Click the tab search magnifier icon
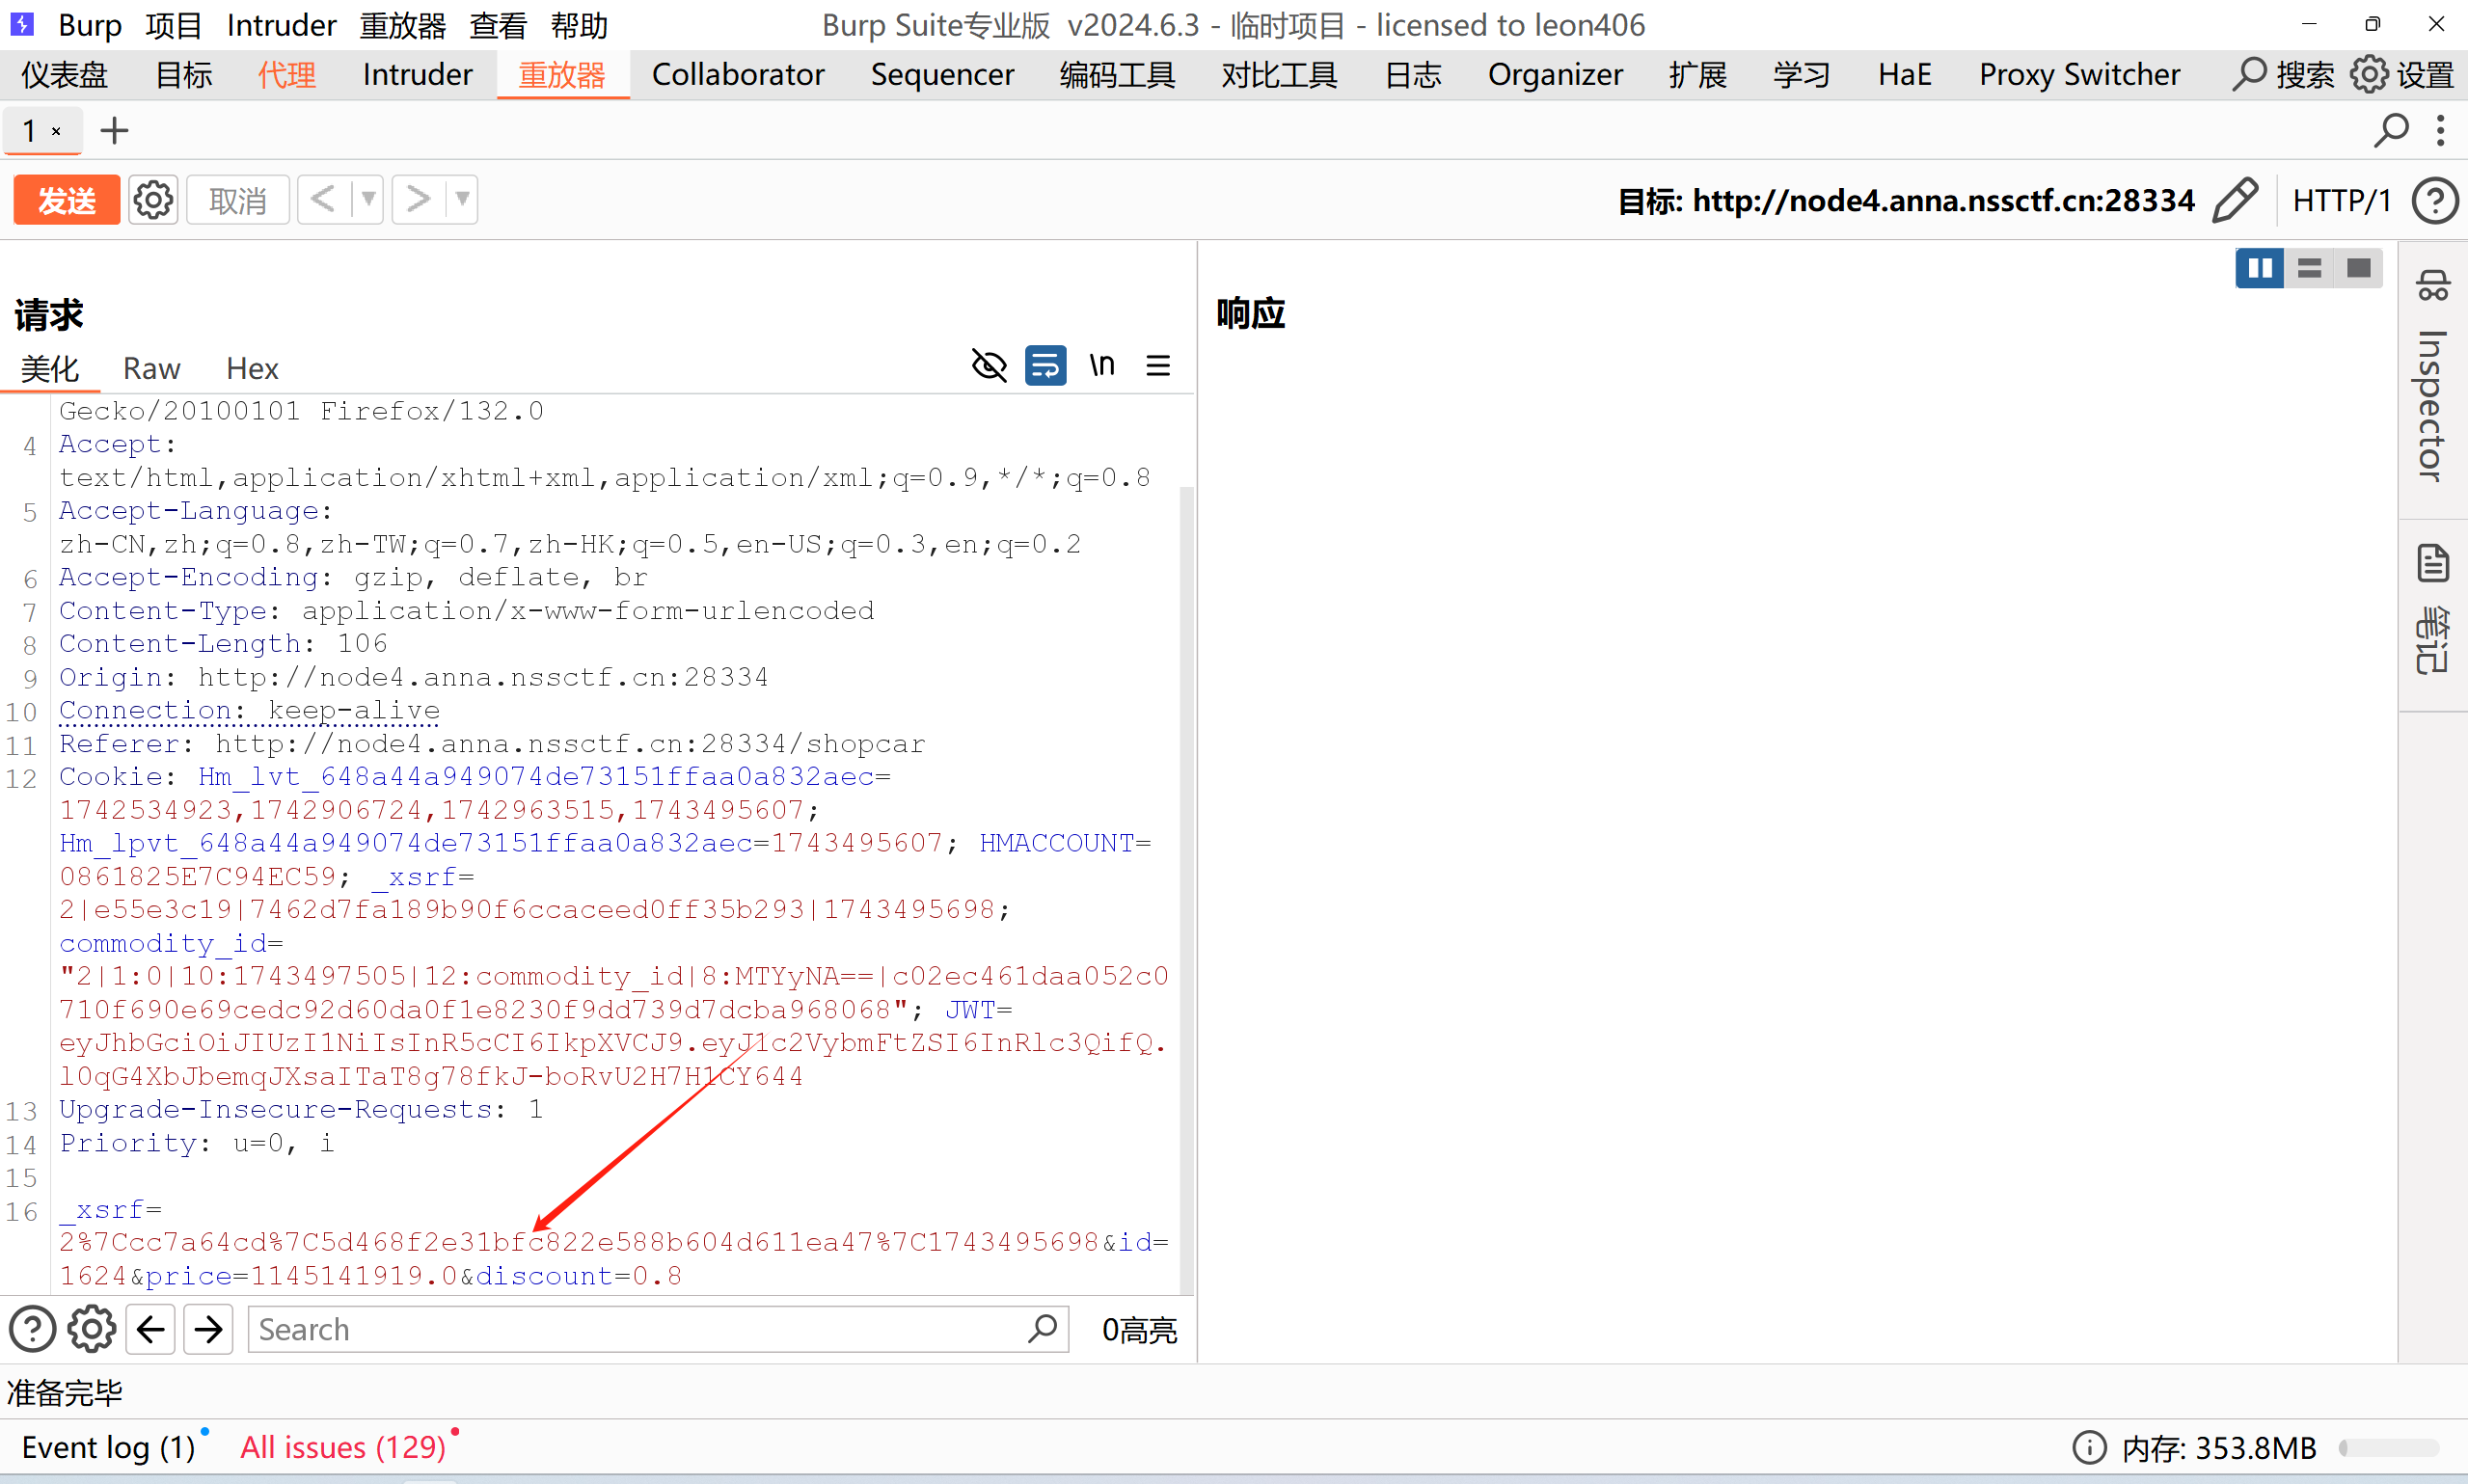The height and width of the screenshot is (1484, 2468). (x=2391, y=131)
